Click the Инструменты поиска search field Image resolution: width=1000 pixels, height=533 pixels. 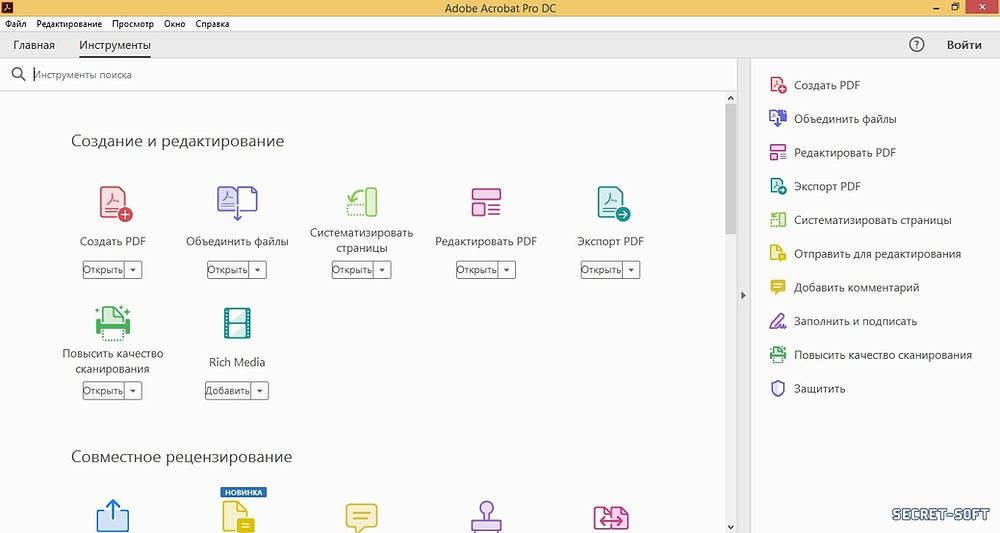pos(383,75)
